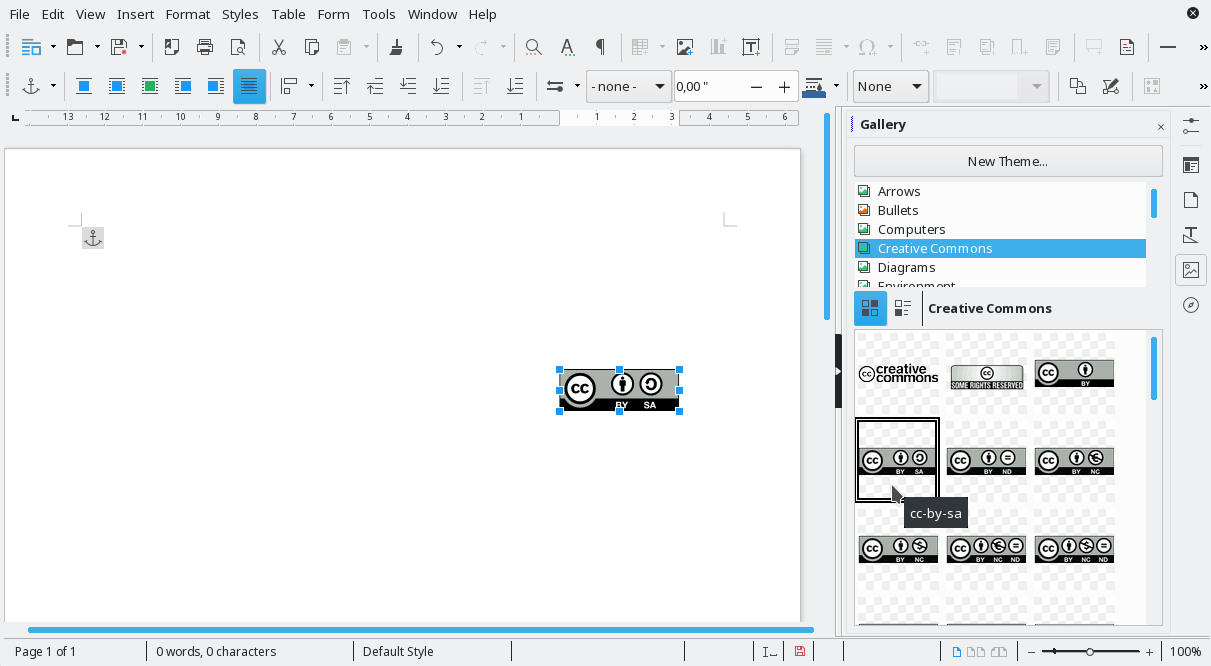Image resolution: width=1211 pixels, height=666 pixels.
Task: Select the Insert Table icon
Action: pyautogui.click(x=640, y=47)
